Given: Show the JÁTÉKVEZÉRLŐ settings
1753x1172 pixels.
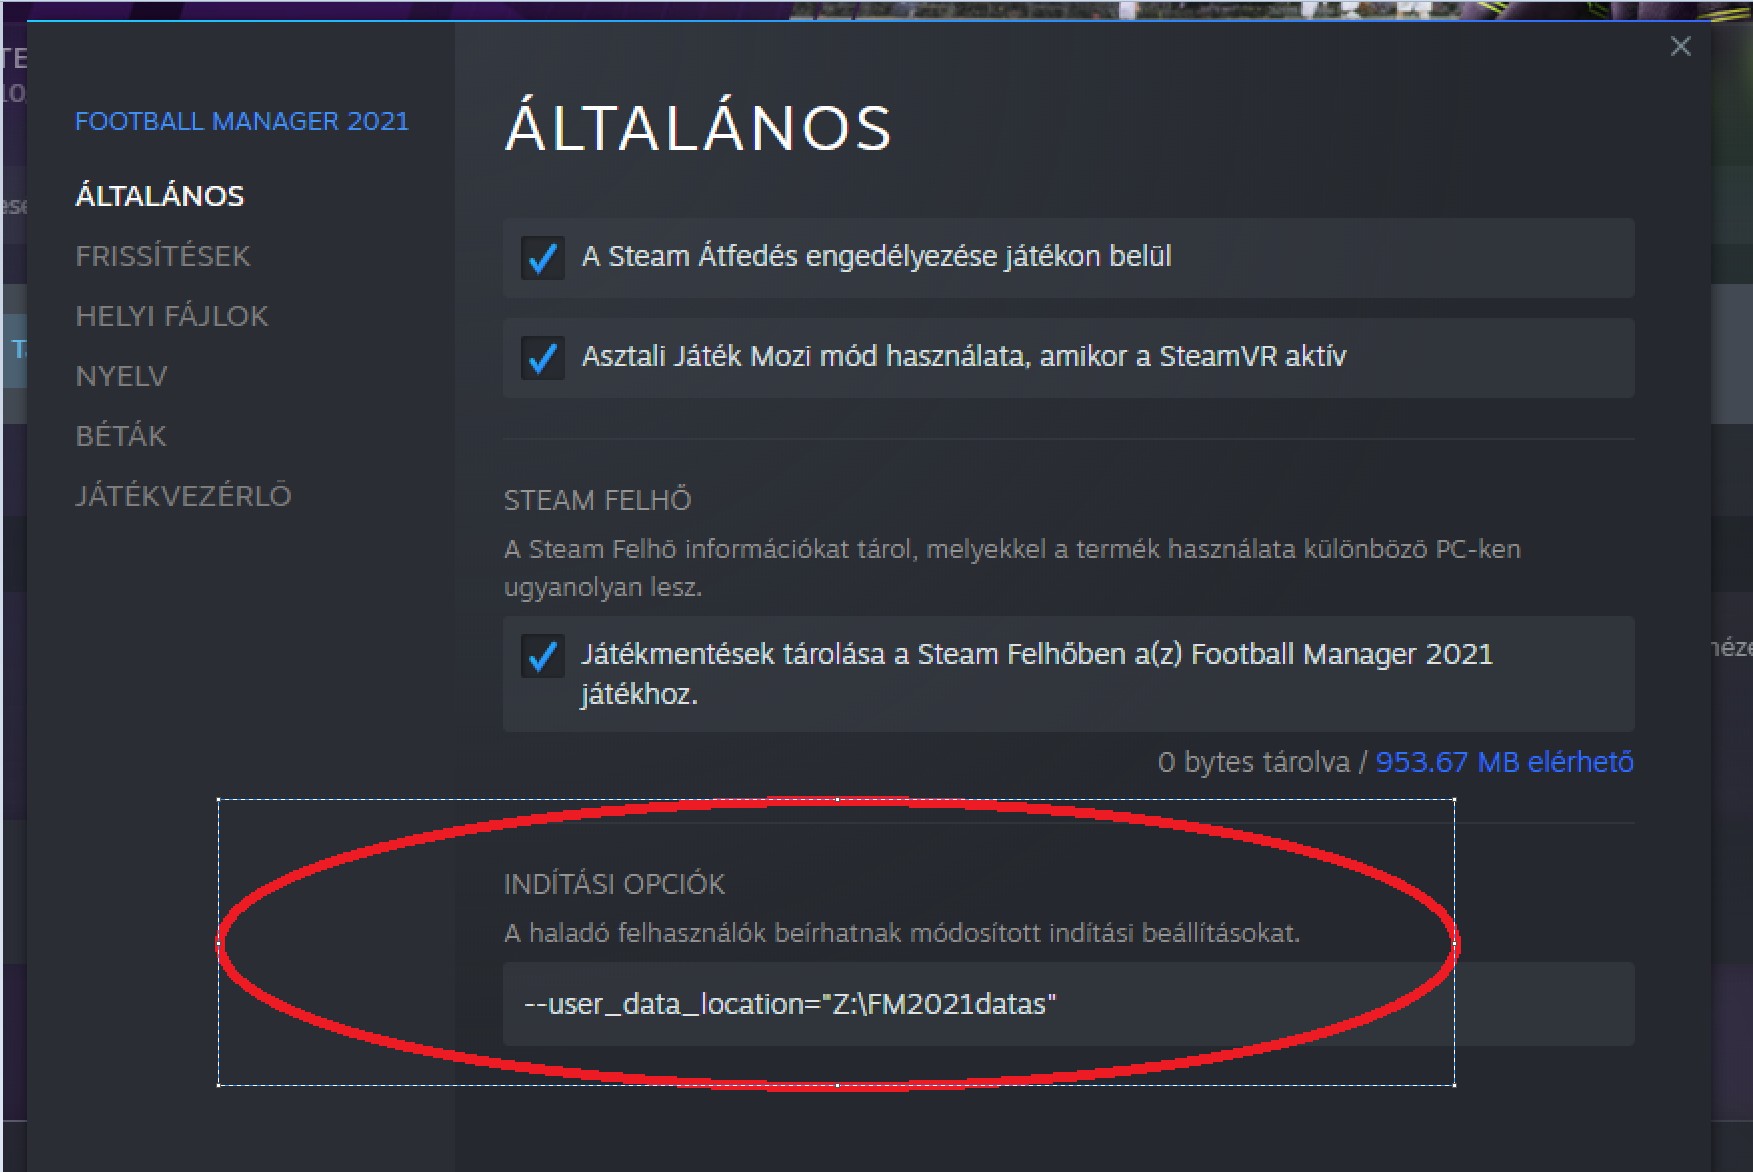Looking at the screenshot, I should coord(183,495).
